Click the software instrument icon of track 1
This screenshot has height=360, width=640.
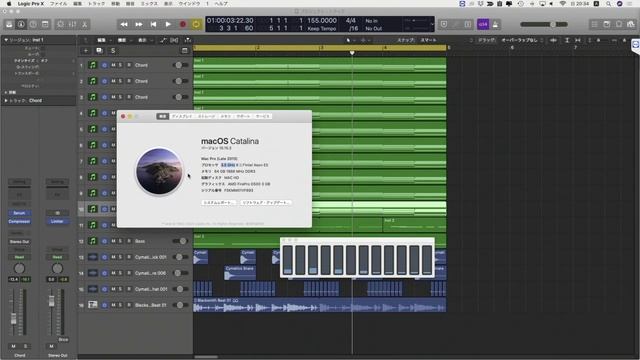point(93,65)
